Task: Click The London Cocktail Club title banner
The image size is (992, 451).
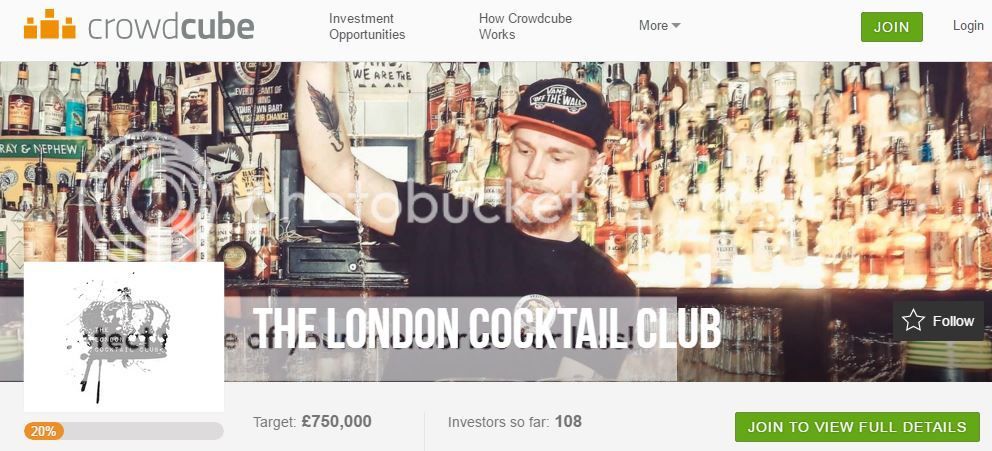Action: (x=487, y=328)
